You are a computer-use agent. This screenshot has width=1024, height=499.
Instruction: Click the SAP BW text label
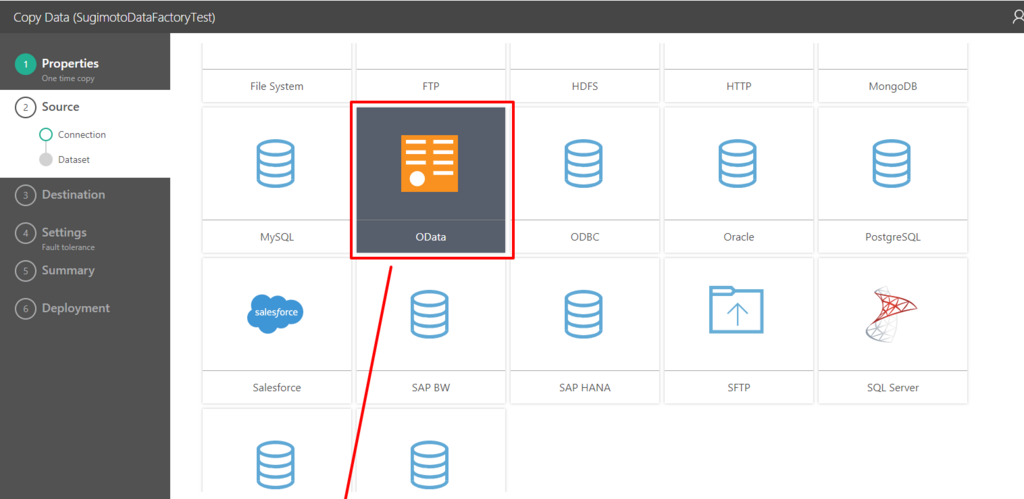coord(431,387)
